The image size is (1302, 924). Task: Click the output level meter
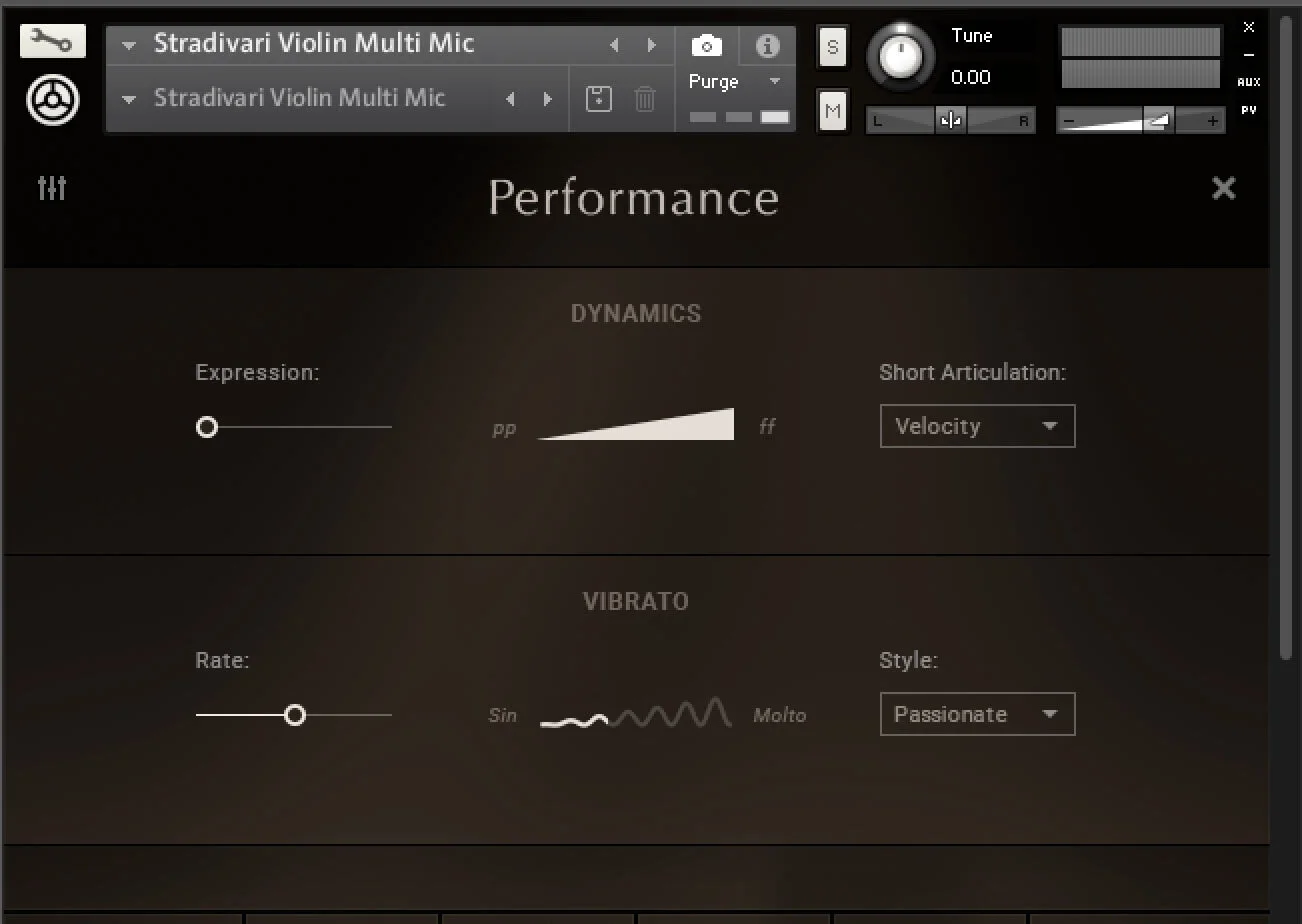[x=1140, y=58]
